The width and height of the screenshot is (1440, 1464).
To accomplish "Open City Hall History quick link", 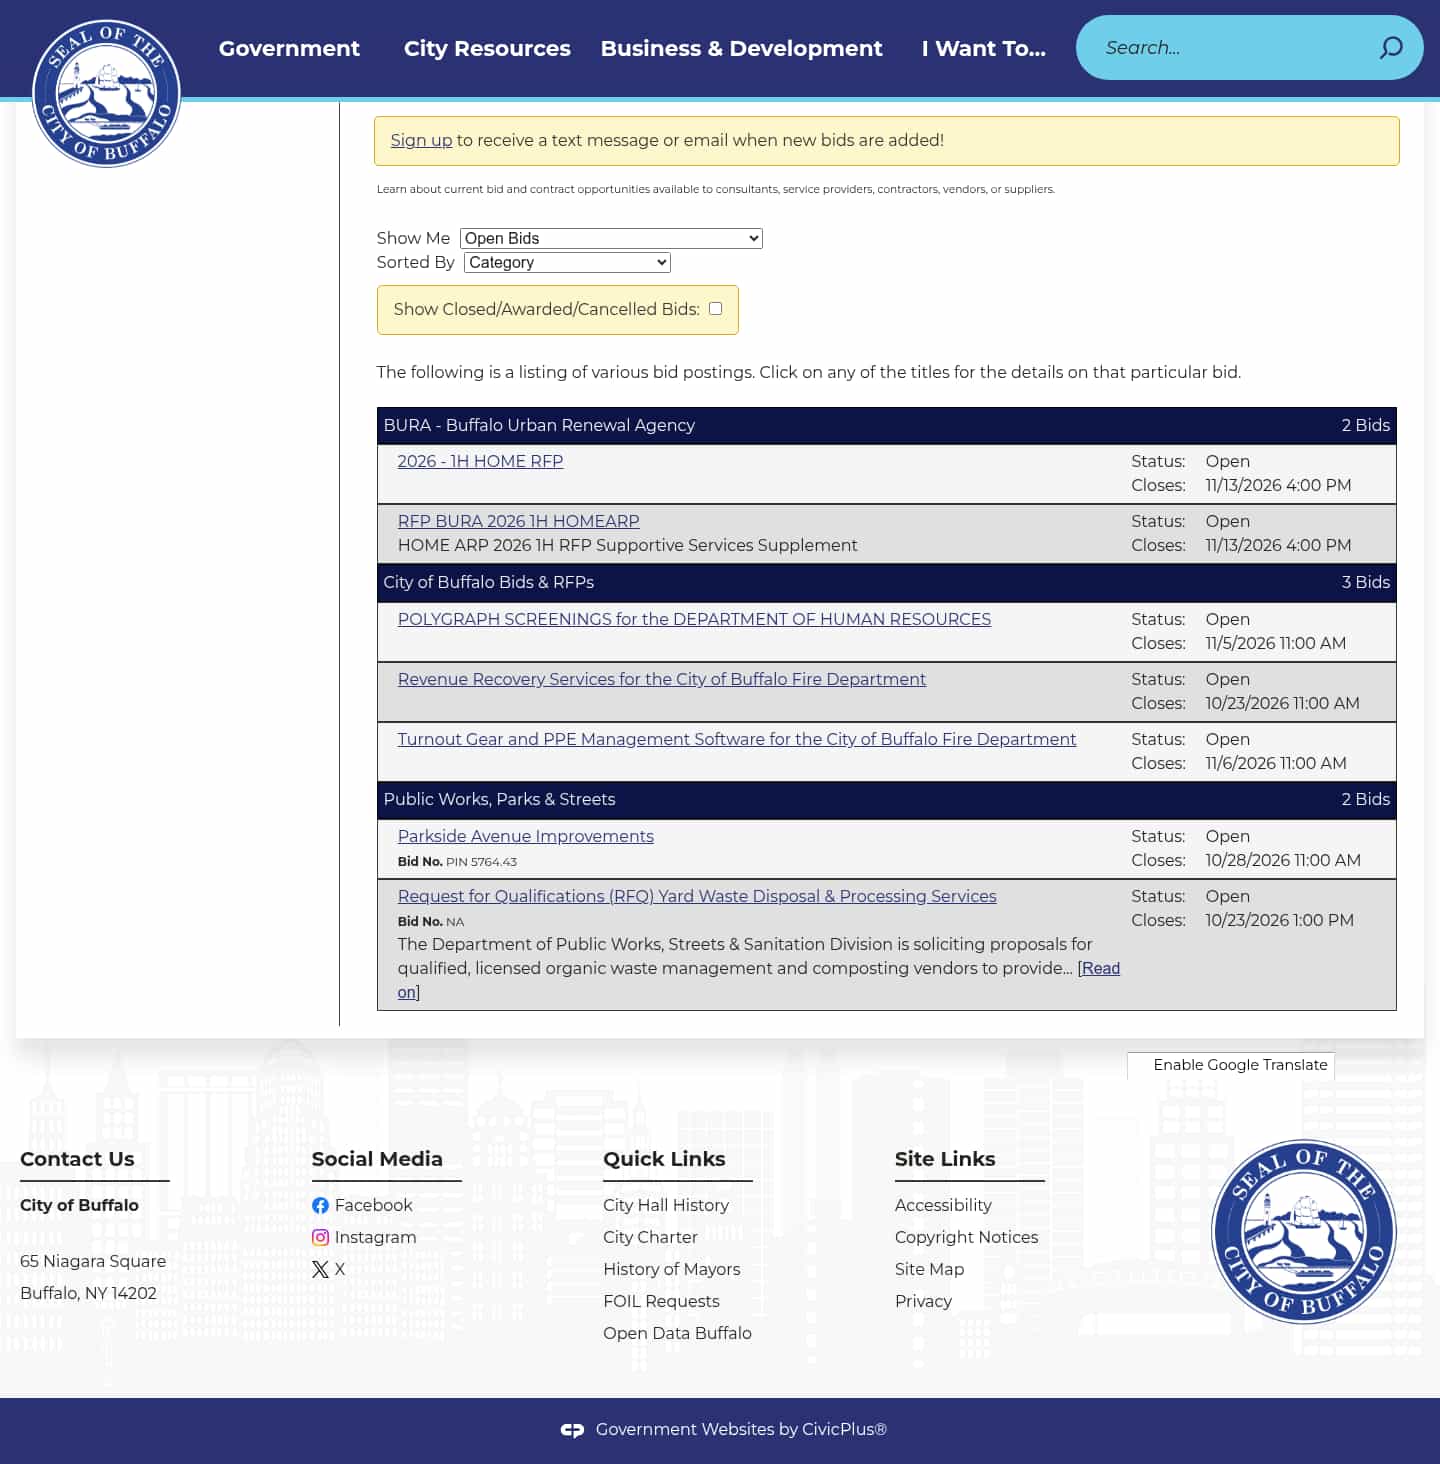I will (x=666, y=1206).
